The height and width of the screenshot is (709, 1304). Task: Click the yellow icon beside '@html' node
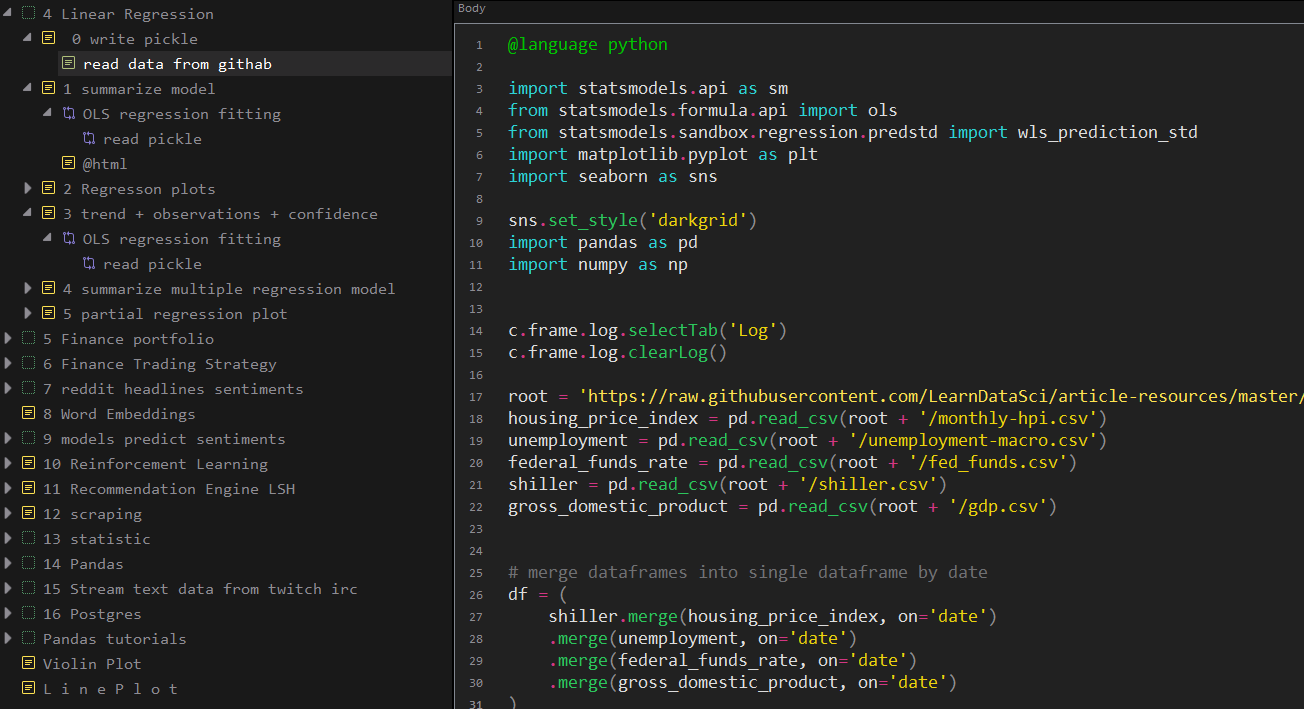coord(68,164)
